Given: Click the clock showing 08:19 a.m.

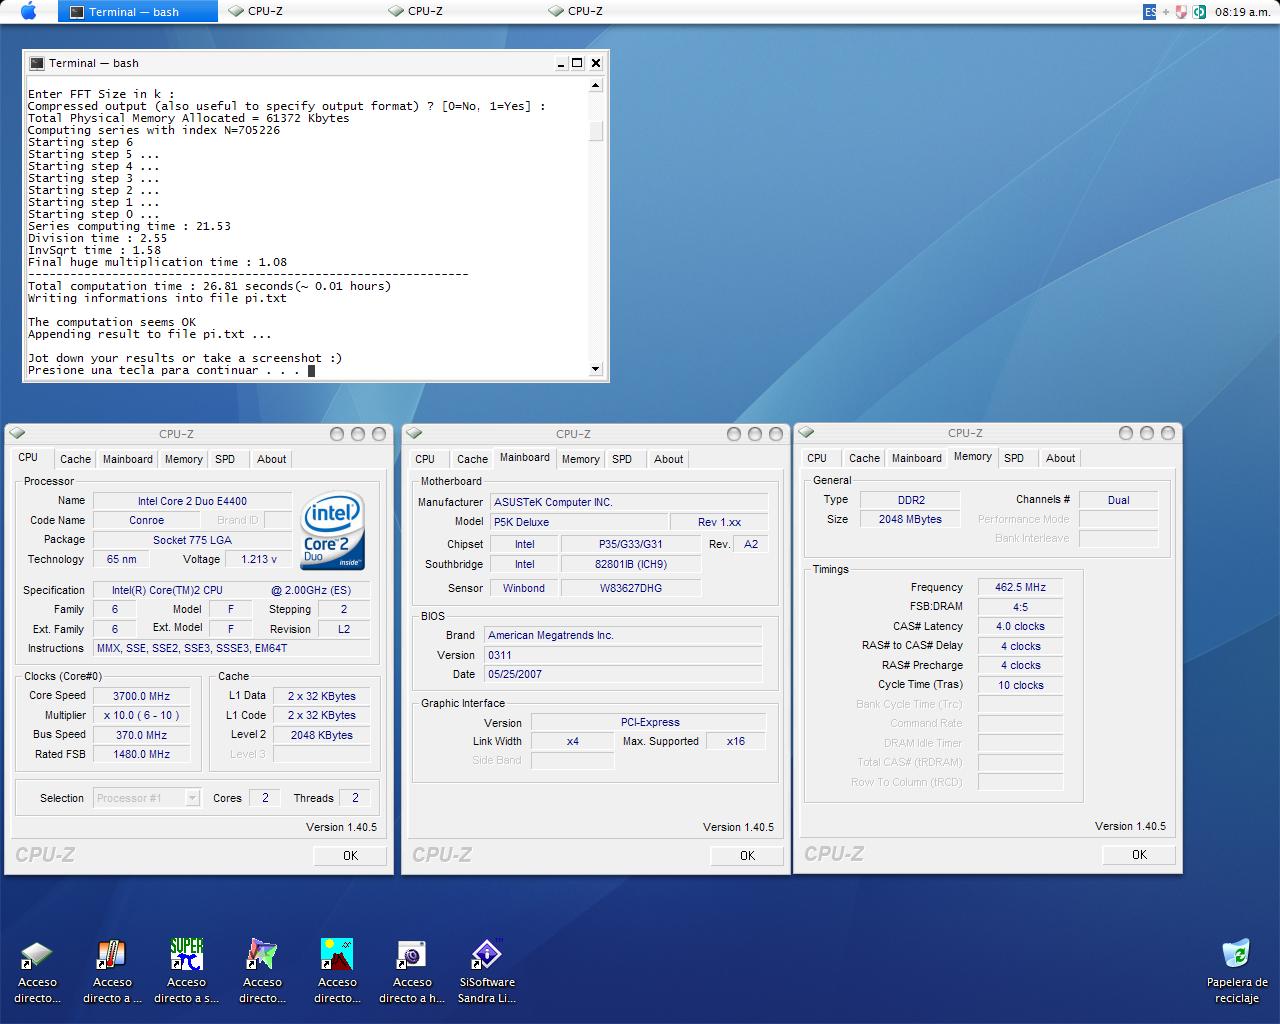Looking at the screenshot, I should pos(1243,12).
